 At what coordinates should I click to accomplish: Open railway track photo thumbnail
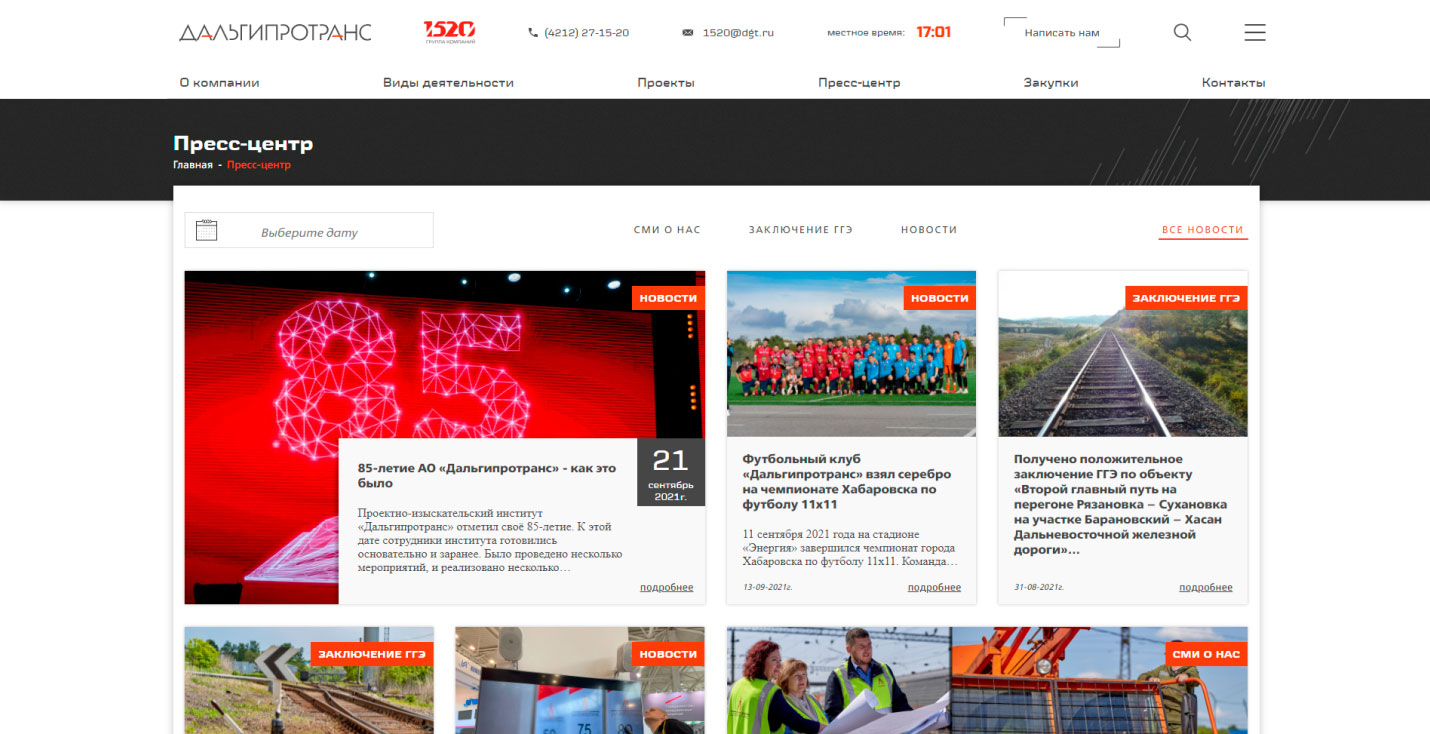tap(1123, 353)
